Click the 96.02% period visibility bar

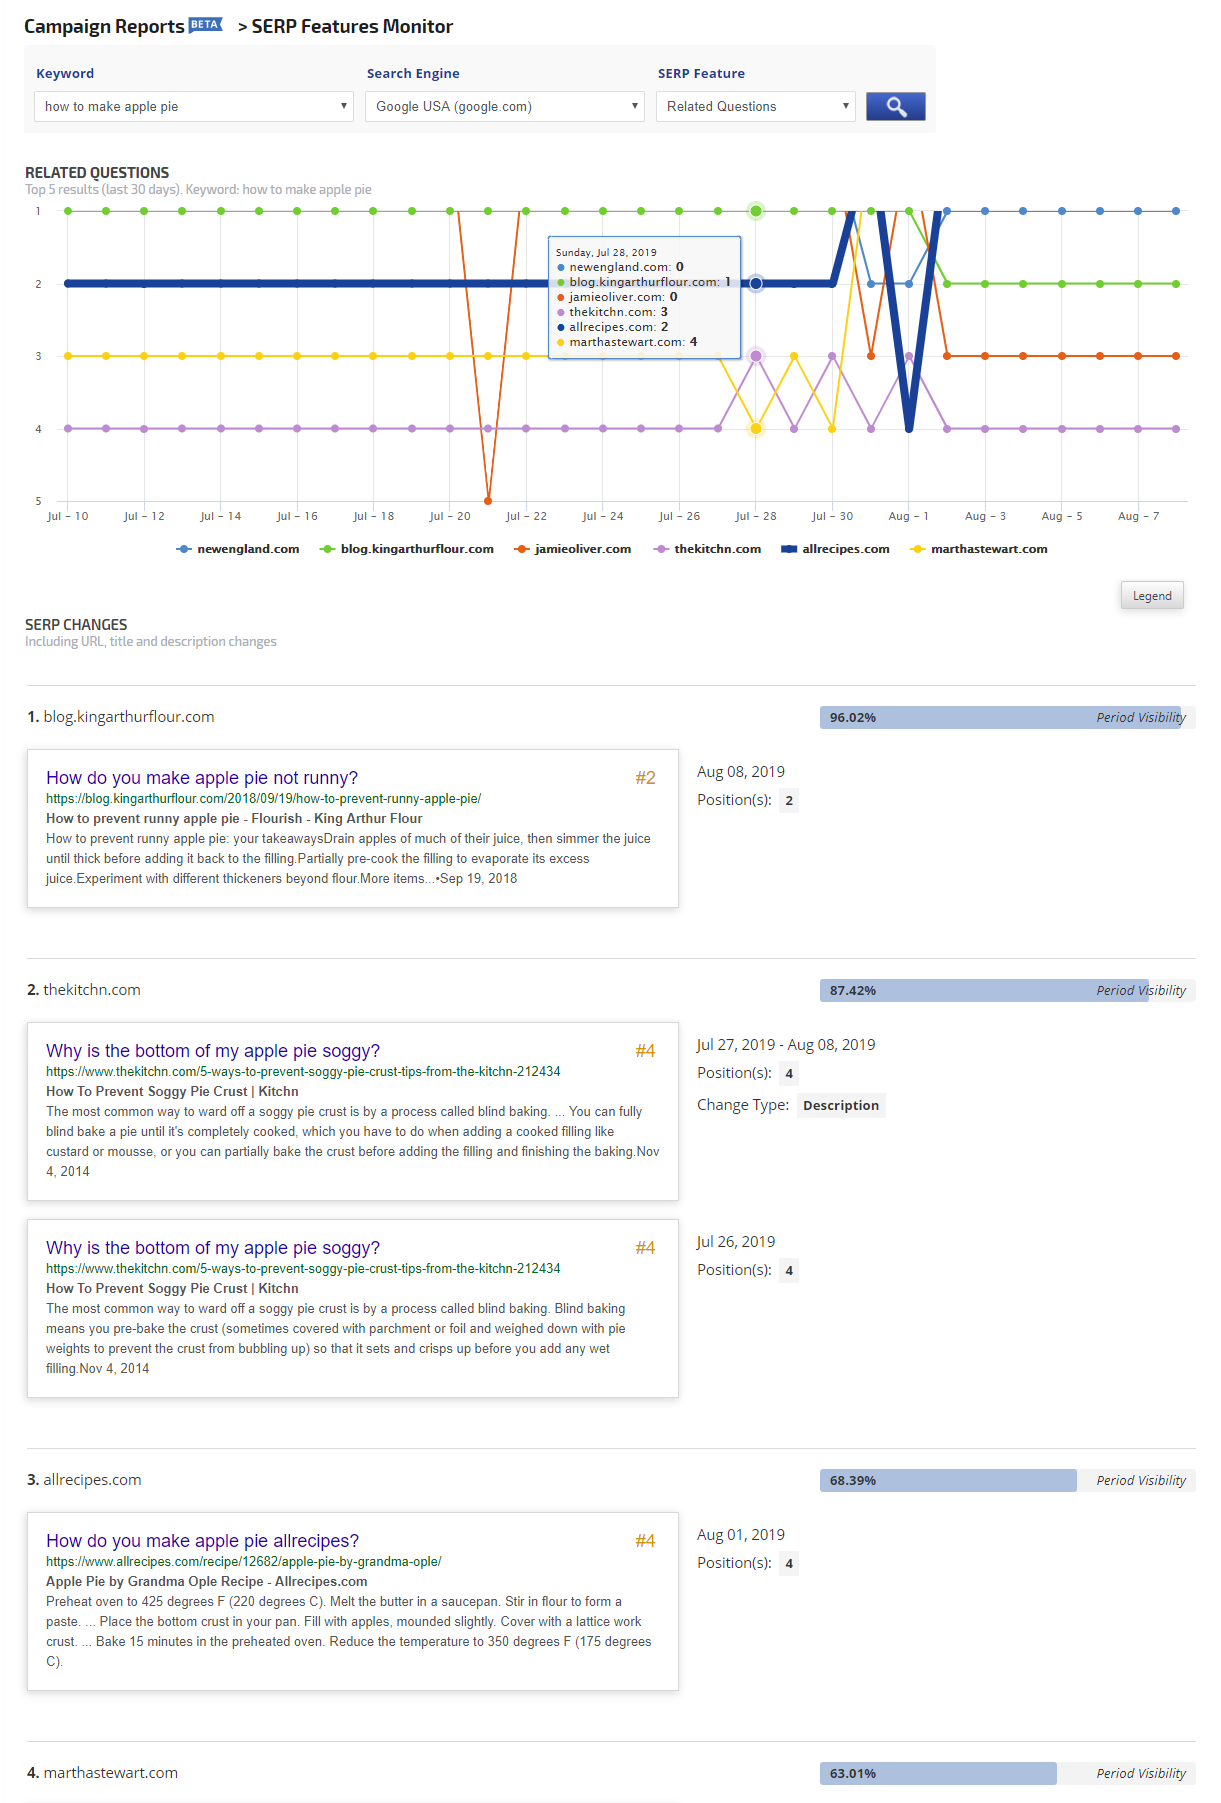point(1000,718)
